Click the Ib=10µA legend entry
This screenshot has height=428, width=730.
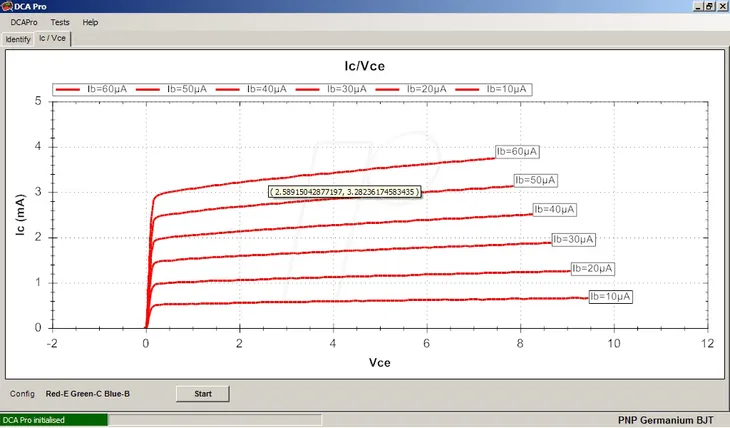pos(491,89)
